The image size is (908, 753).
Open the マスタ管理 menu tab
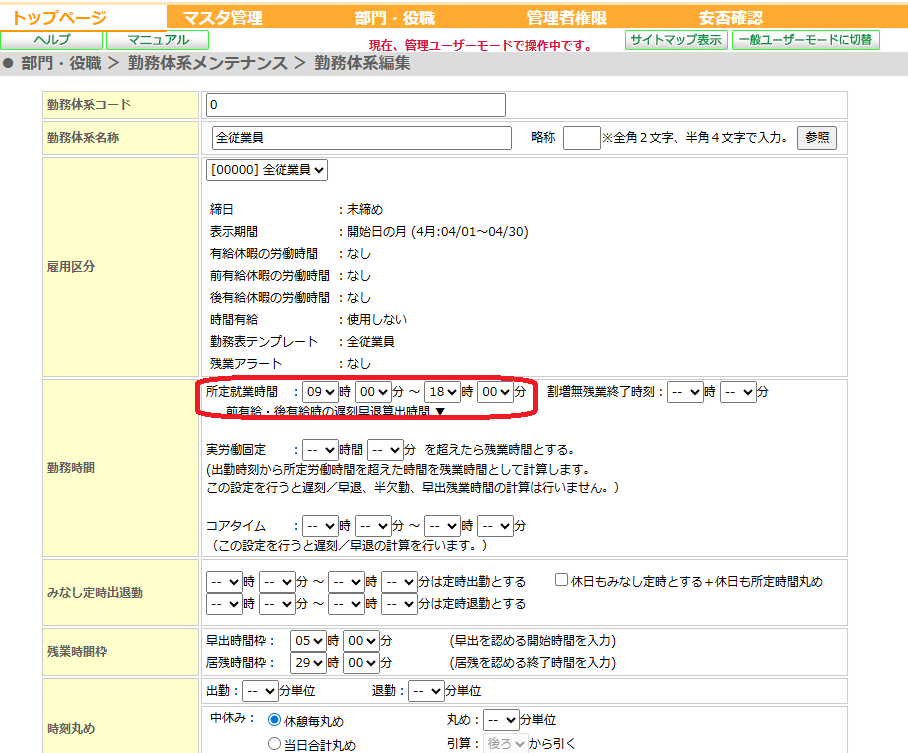tap(222, 17)
